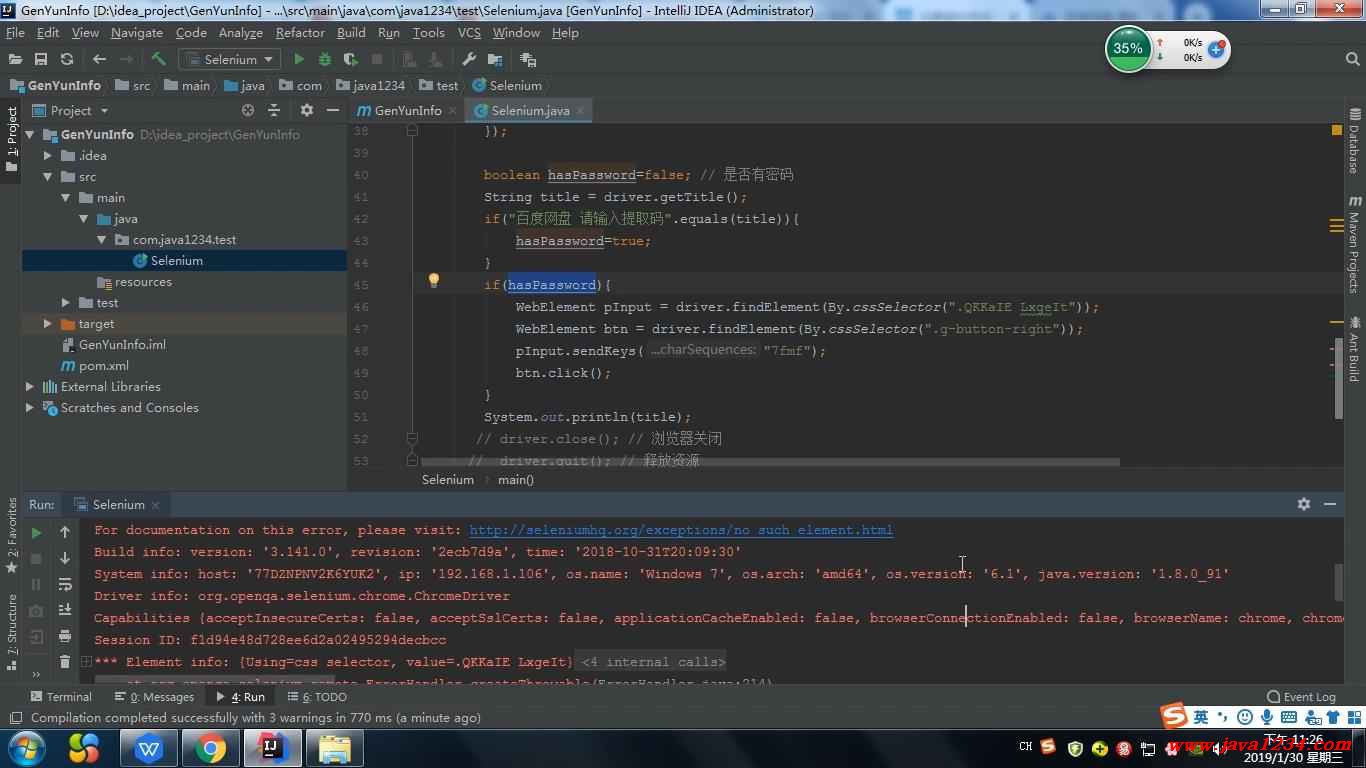Click the Up stack trace arrow

pos(65,532)
